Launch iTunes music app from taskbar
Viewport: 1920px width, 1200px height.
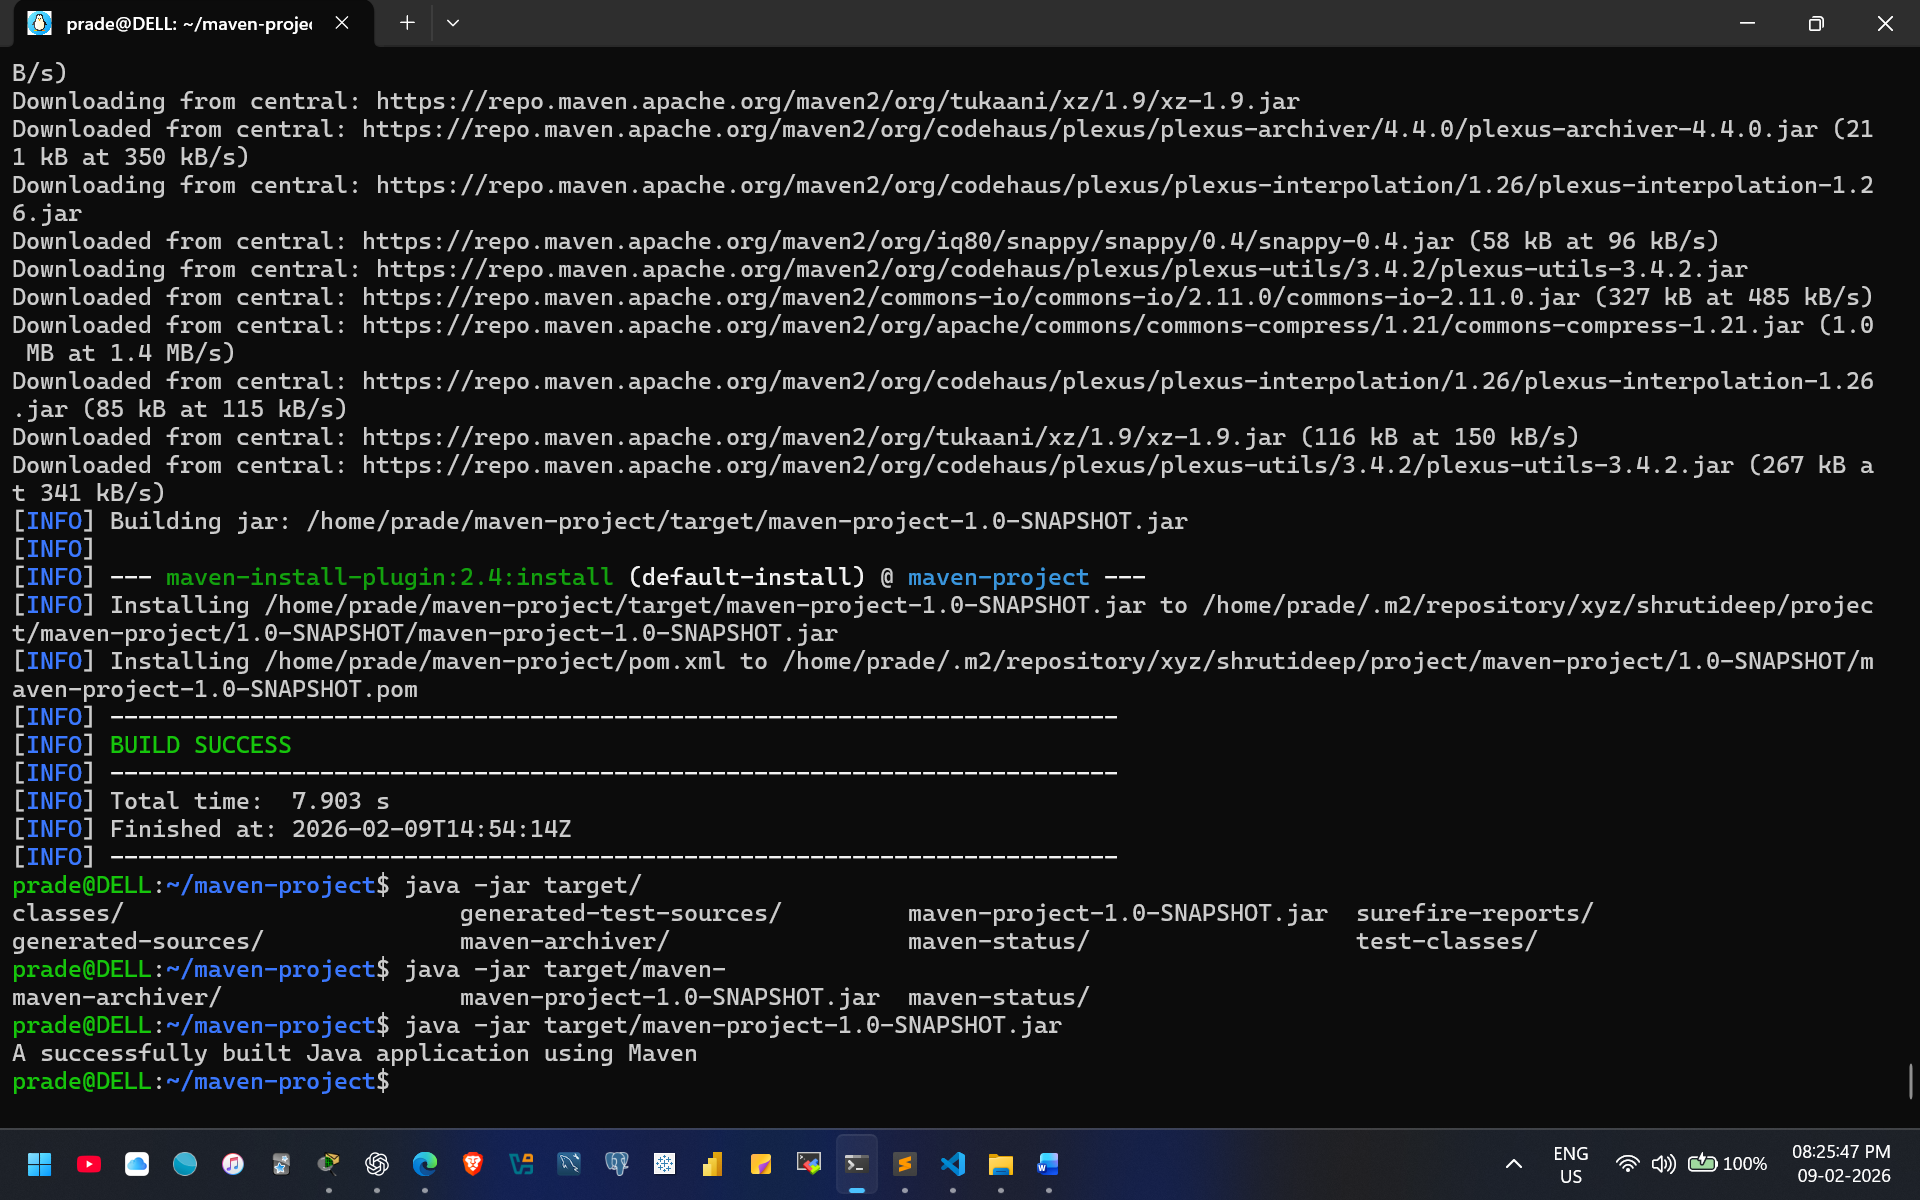(233, 1164)
